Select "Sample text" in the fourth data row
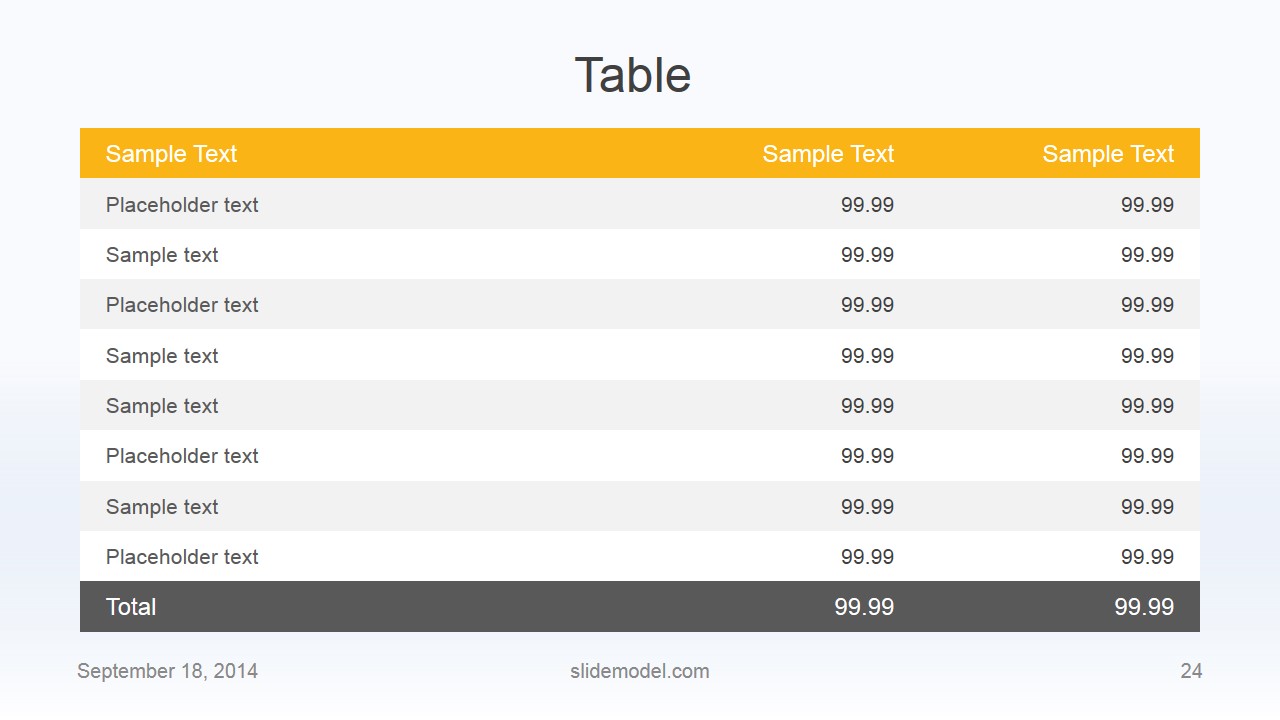Image resolution: width=1280 pixels, height=720 pixels. (162, 356)
